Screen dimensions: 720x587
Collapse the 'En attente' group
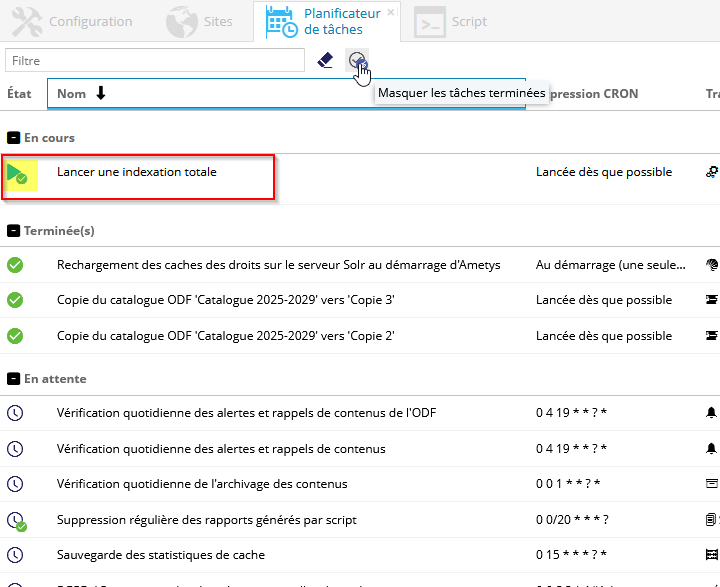pyautogui.click(x=13, y=379)
